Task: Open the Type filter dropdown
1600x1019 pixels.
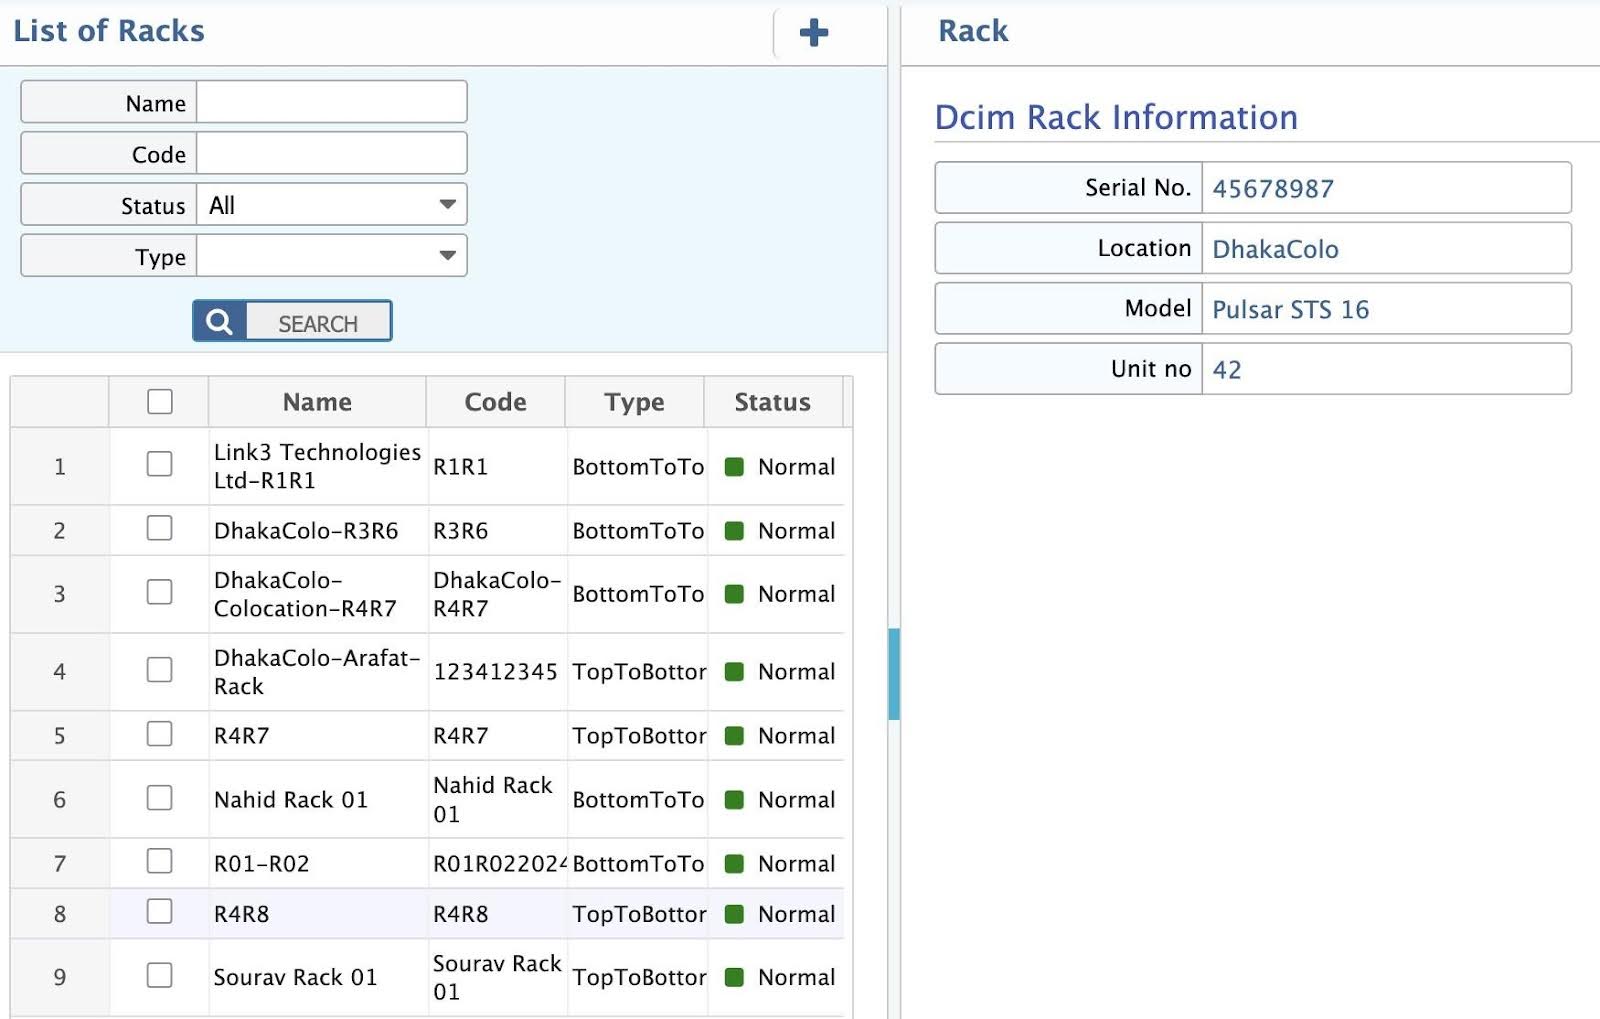Action: tap(448, 256)
